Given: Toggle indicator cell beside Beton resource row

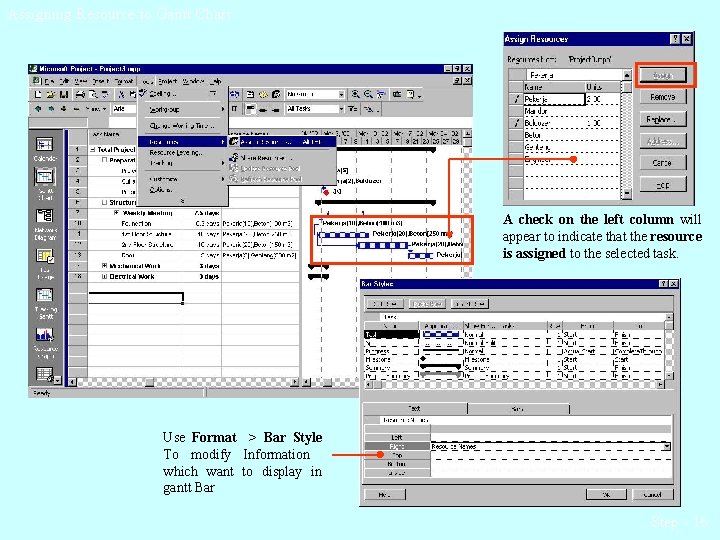Looking at the screenshot, I should pyautogui.click(x=517, y=135).
